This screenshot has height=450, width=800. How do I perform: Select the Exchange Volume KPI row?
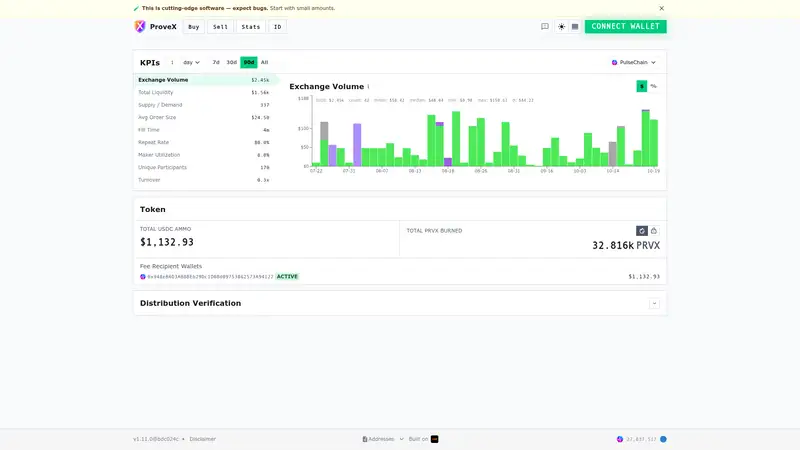[204, 80]
